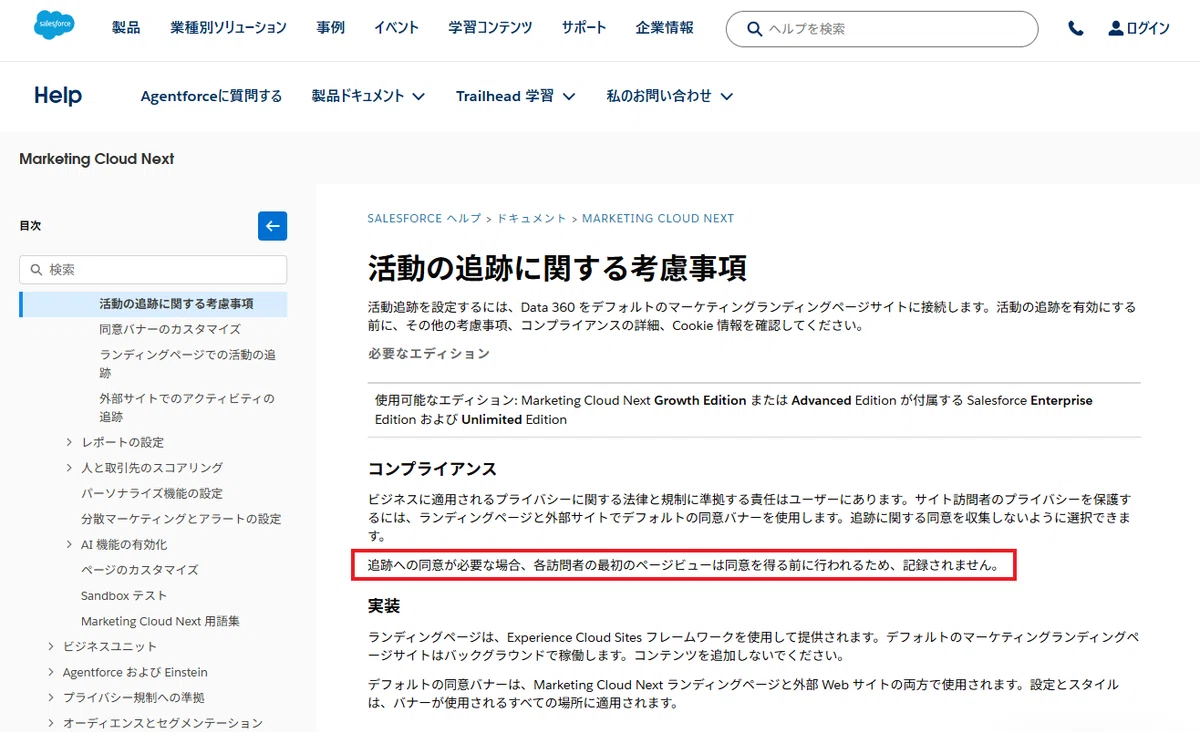Image resolution: width=1200 pixels, height=732 pixels.
Task: Expand the 人と取引先のスコアリング chevron
Action: coord(69,468)
